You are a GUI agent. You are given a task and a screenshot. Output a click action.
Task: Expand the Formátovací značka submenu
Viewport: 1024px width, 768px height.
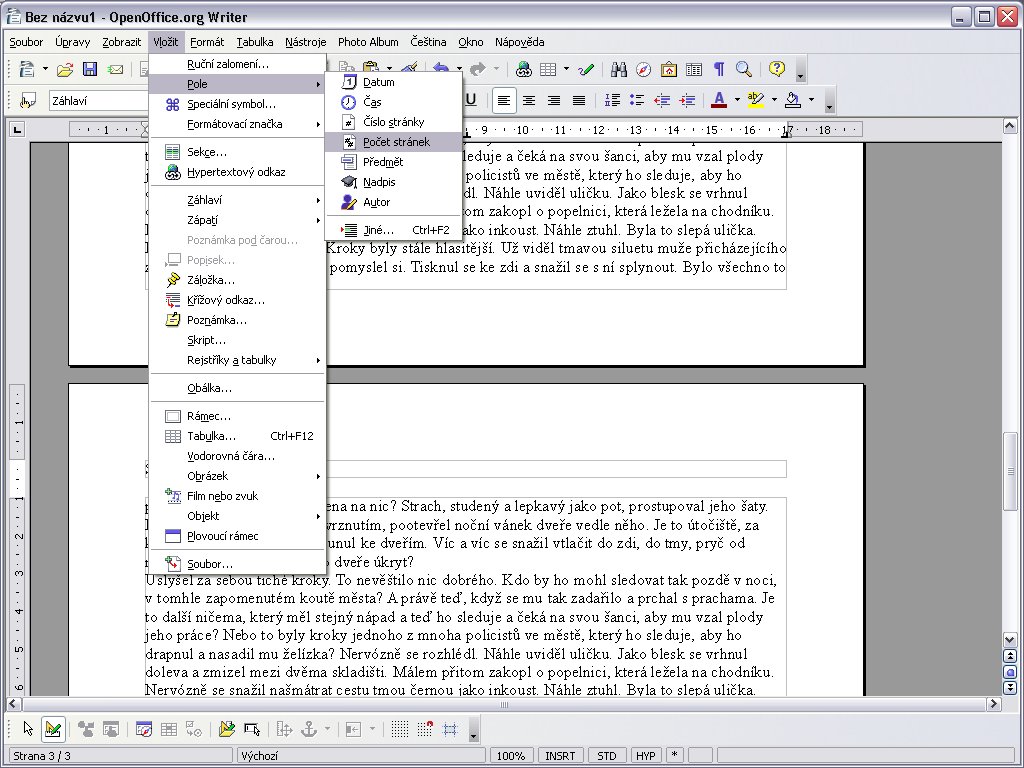click(238, 124)
